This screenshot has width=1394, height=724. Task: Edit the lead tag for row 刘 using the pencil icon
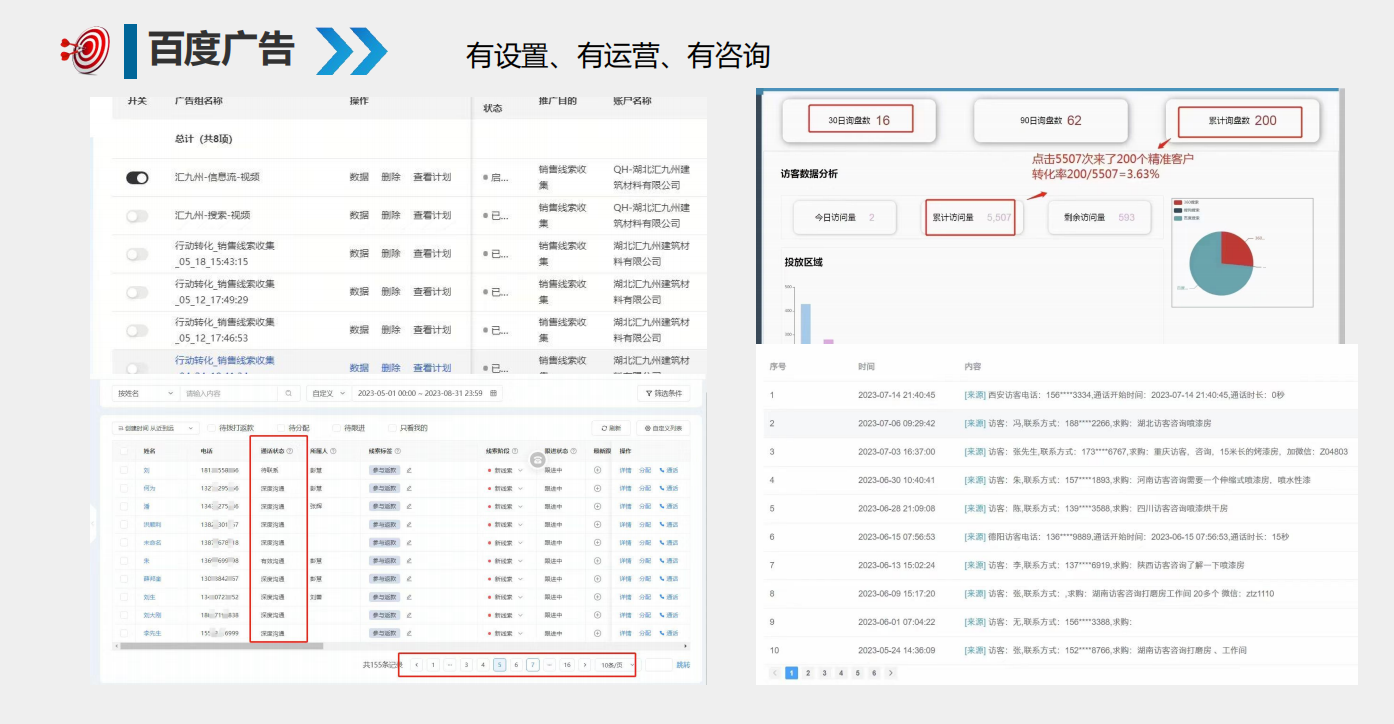pyautogui.click(x=409, y=470)
